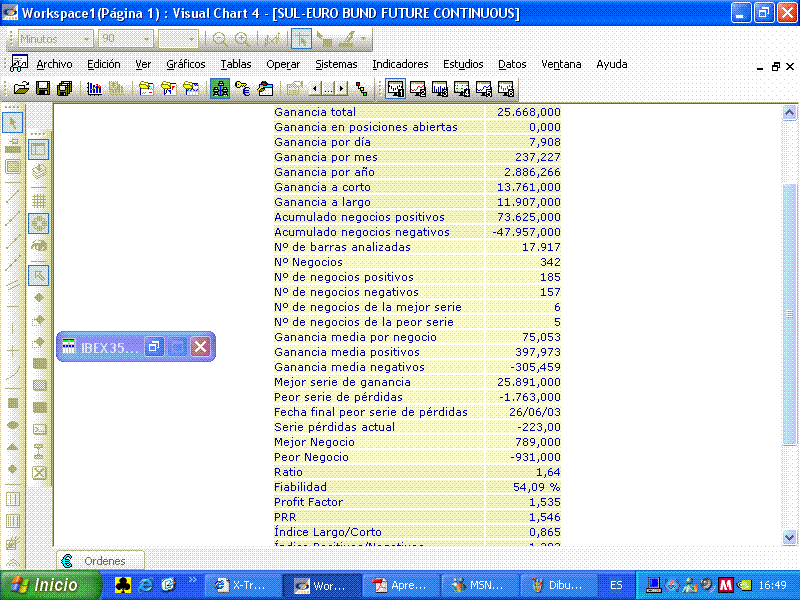Open the Edición menu
Screen dimensions: 800x600
pyautogui.click(x=104, y=64)
